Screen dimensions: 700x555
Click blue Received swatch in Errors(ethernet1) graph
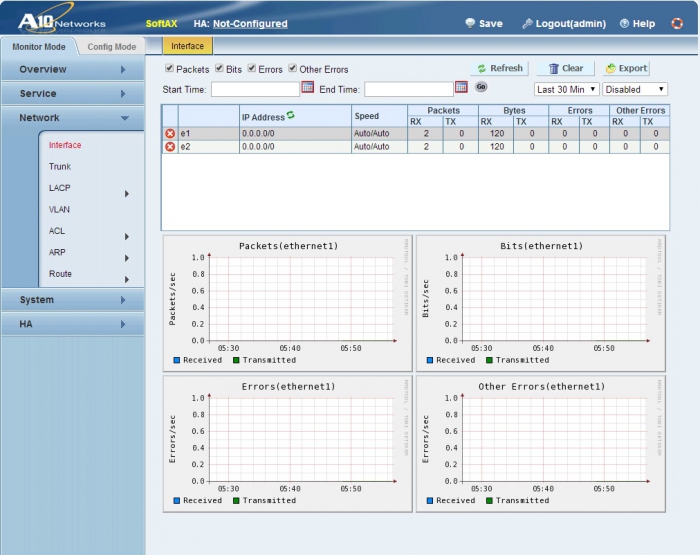pyautogui.click(x=176, y=501)
